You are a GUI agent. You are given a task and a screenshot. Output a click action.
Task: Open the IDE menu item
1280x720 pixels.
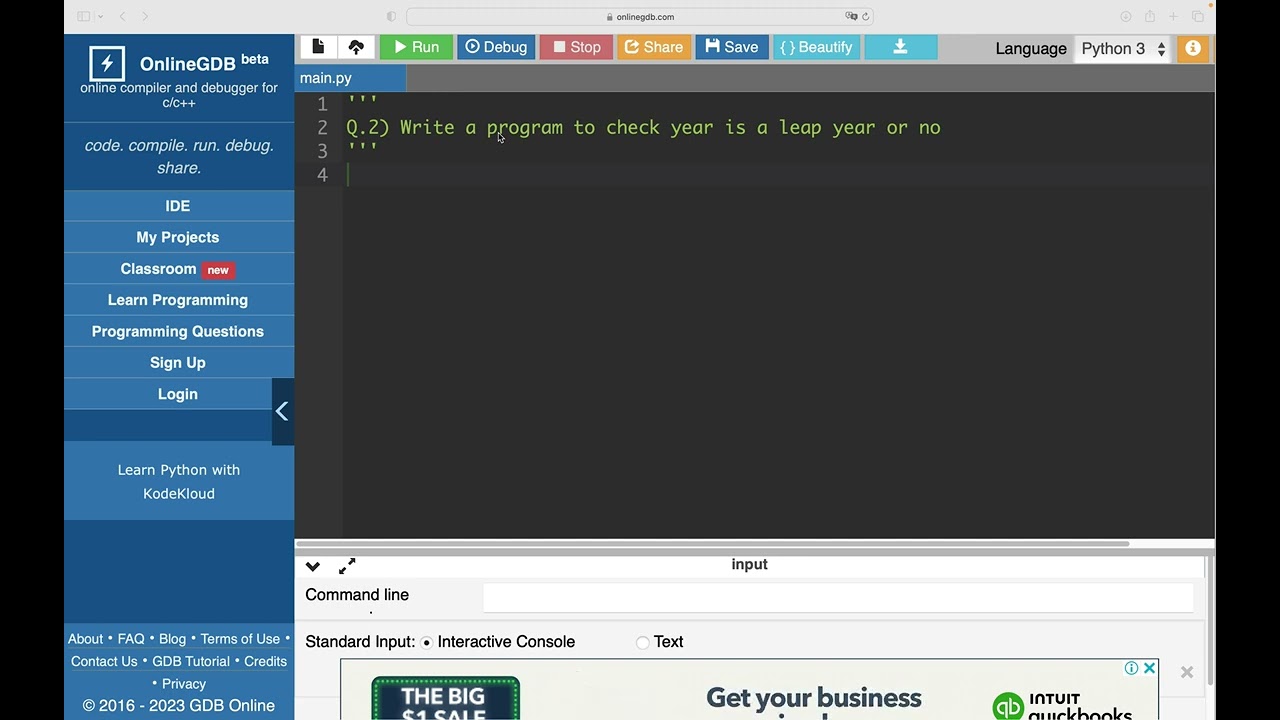[x=178, y=206]
